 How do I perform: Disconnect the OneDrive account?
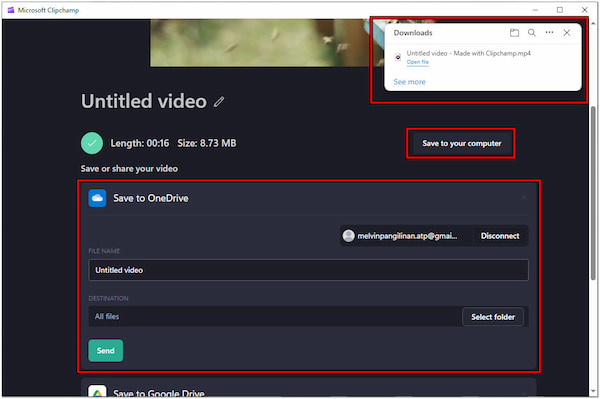(500, 236)
